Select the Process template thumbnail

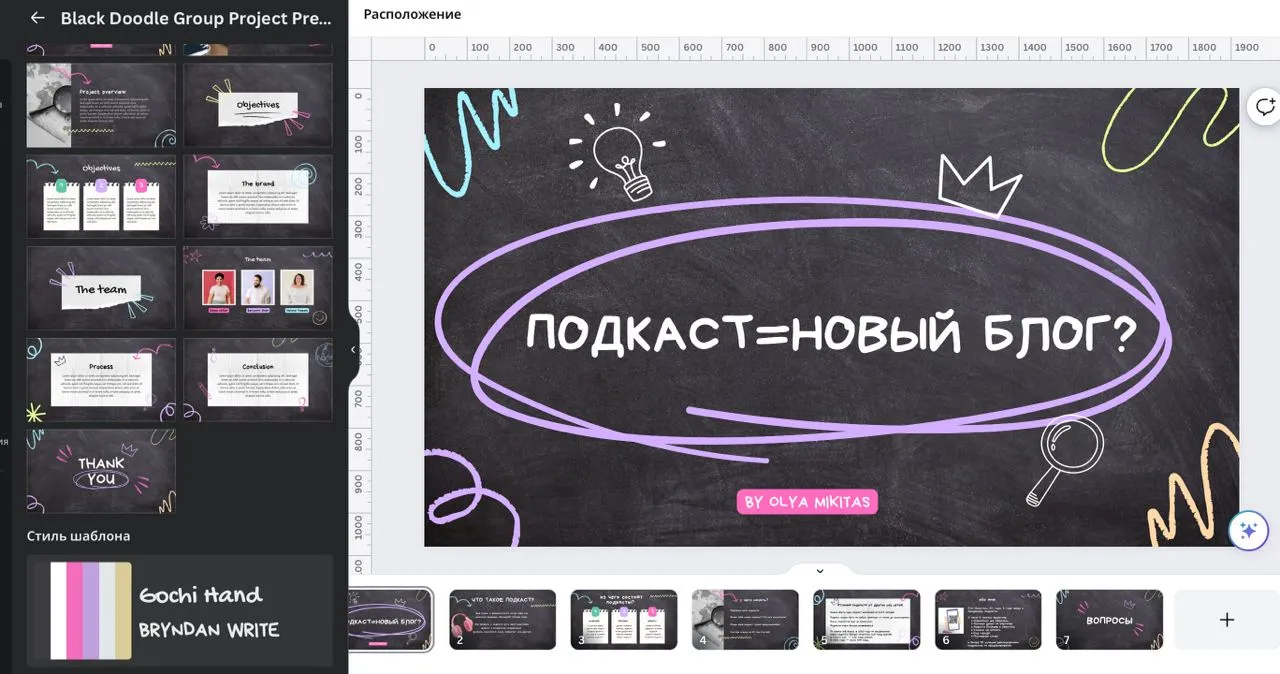tap(101, 380)
